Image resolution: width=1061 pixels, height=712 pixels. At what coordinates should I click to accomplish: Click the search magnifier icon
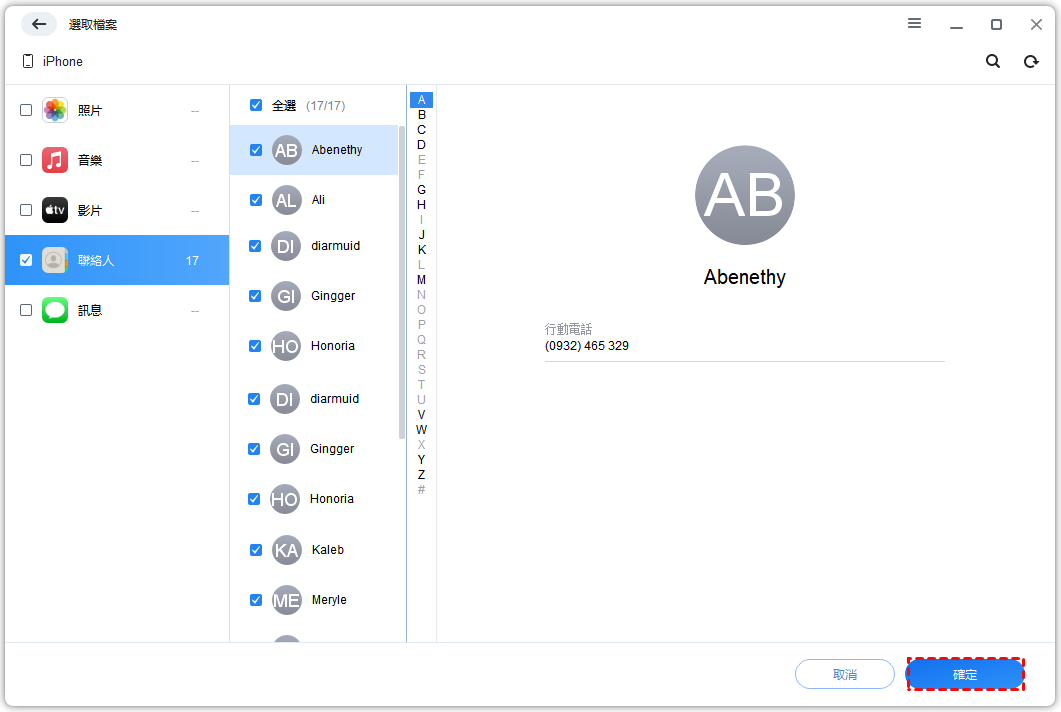click(993, 61)
